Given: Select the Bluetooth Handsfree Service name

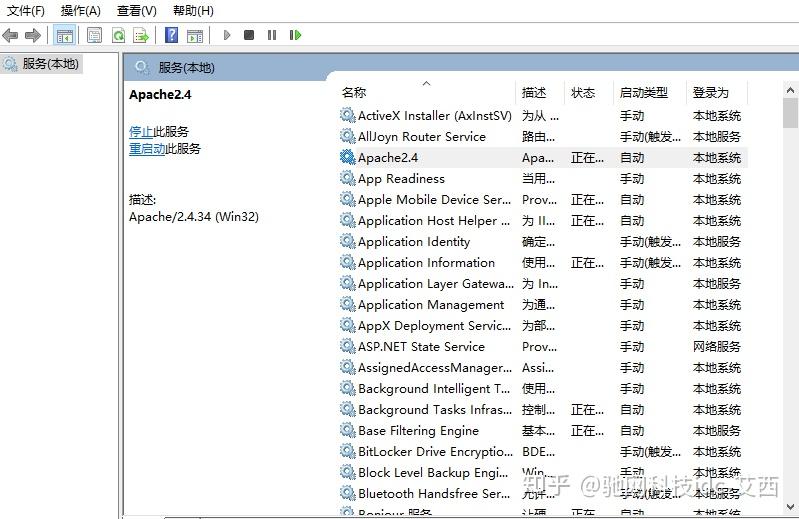Looking at the screenshot, I should (x=434, y=494).
